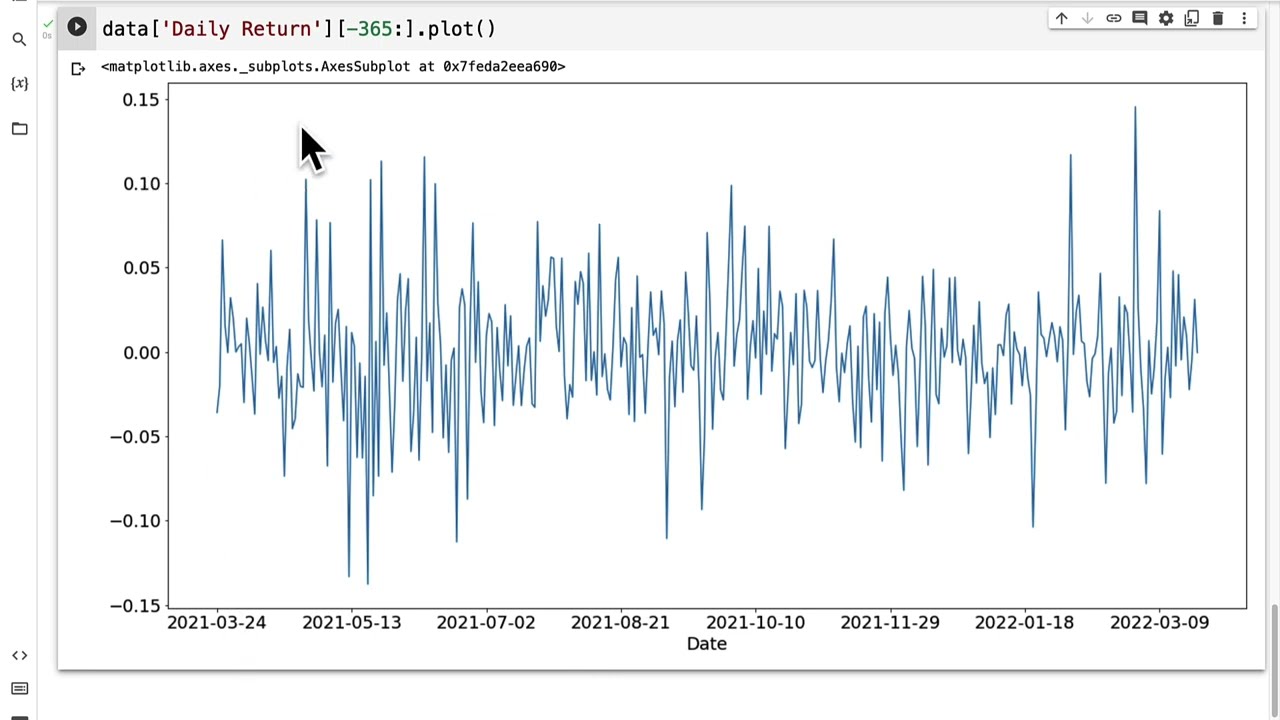Delete the current cell
1280x720 pixels.
click(x=1218, y=18)
